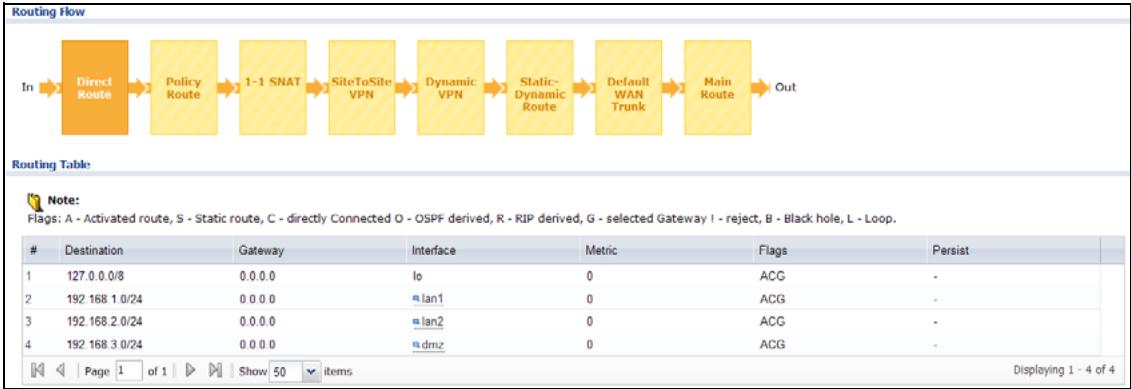Image resolution: width=1131 pixels, height=389 pixels.
Task: Go to the first page icon
Action: pyautogui.click(x=39, y=371)
